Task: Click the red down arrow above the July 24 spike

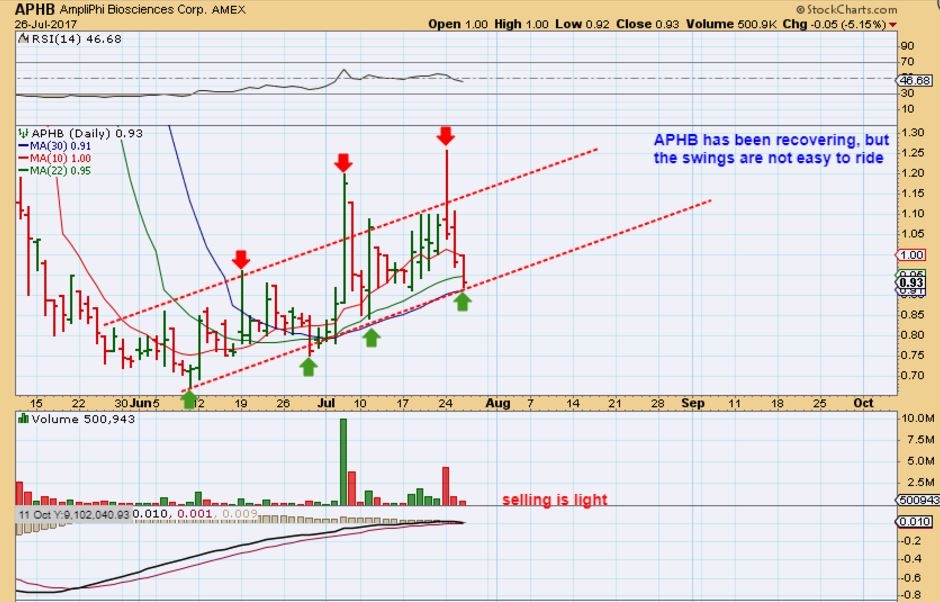Action: coord(446,135)
